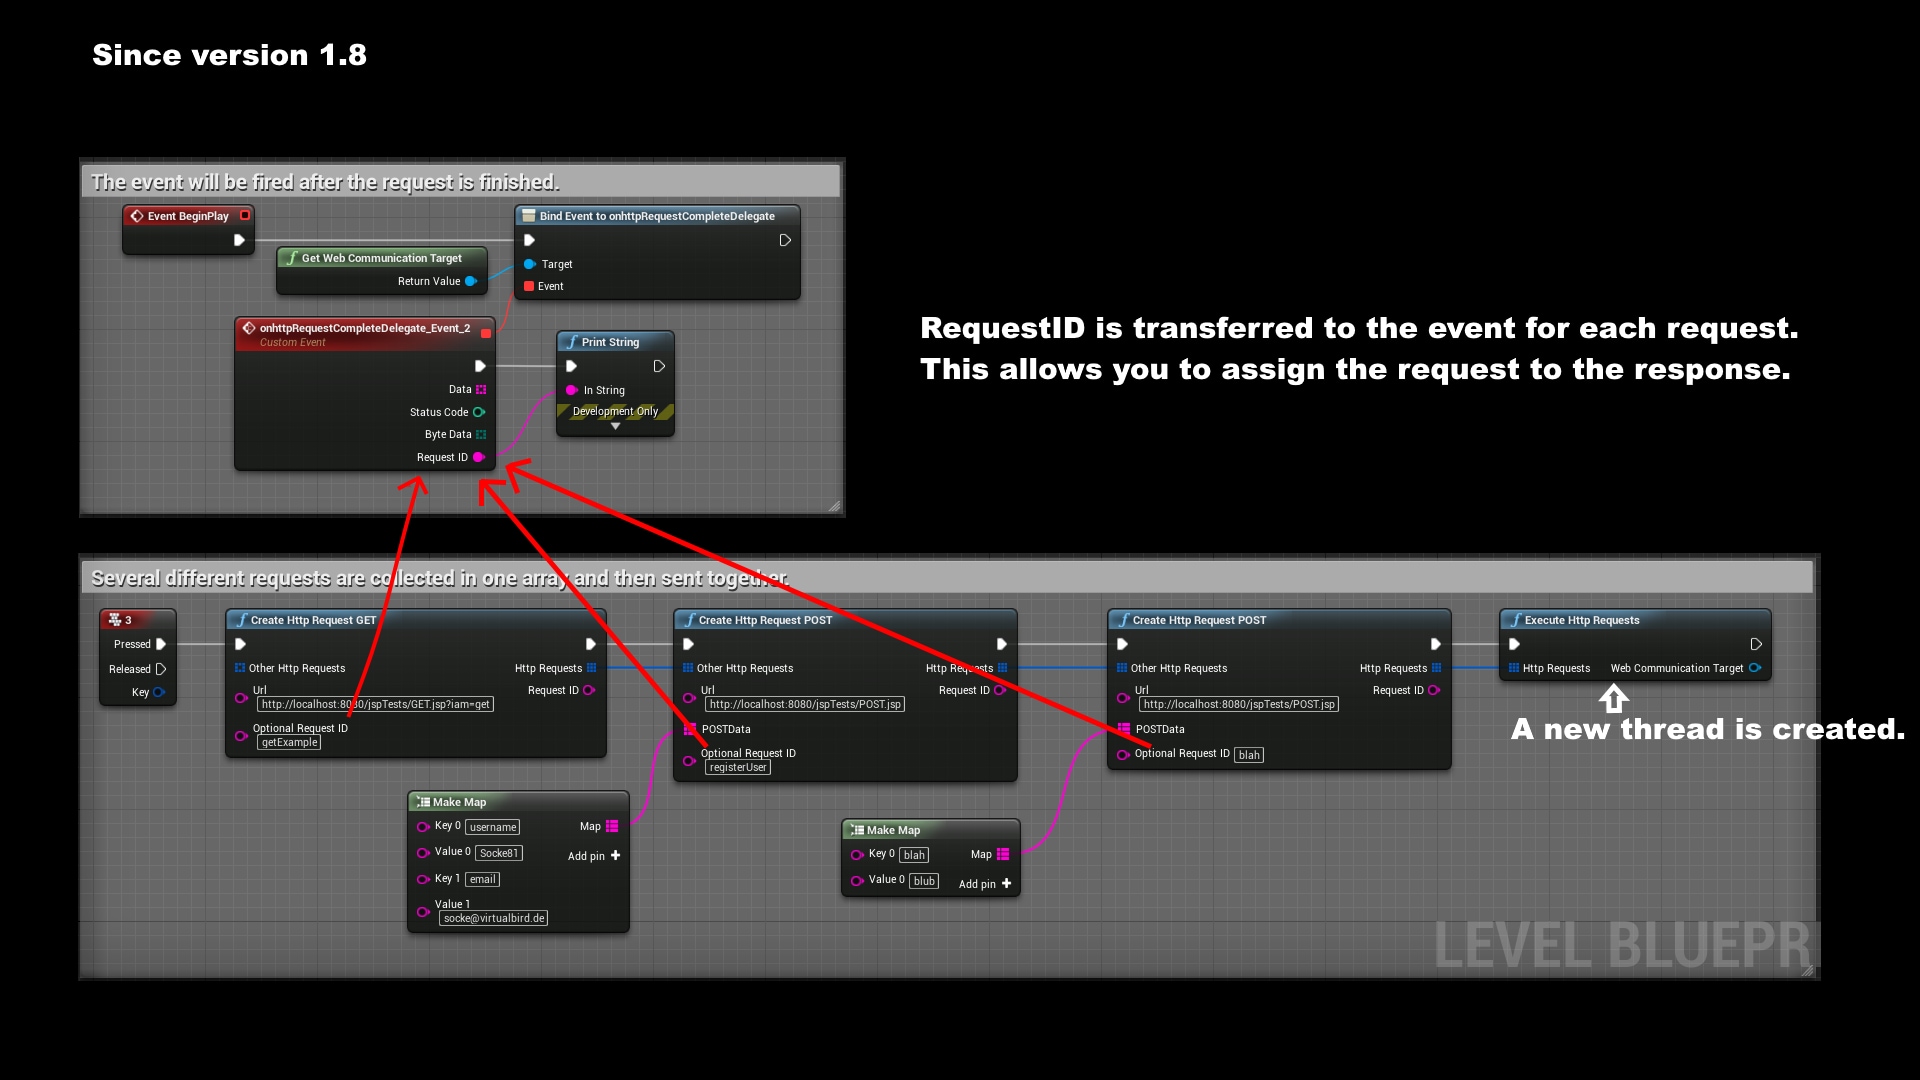The width and height of the screenshot is (1920, 1080).
Task: Click the red Event delegate pin on Bind Event node
Action: coord(529,286)
